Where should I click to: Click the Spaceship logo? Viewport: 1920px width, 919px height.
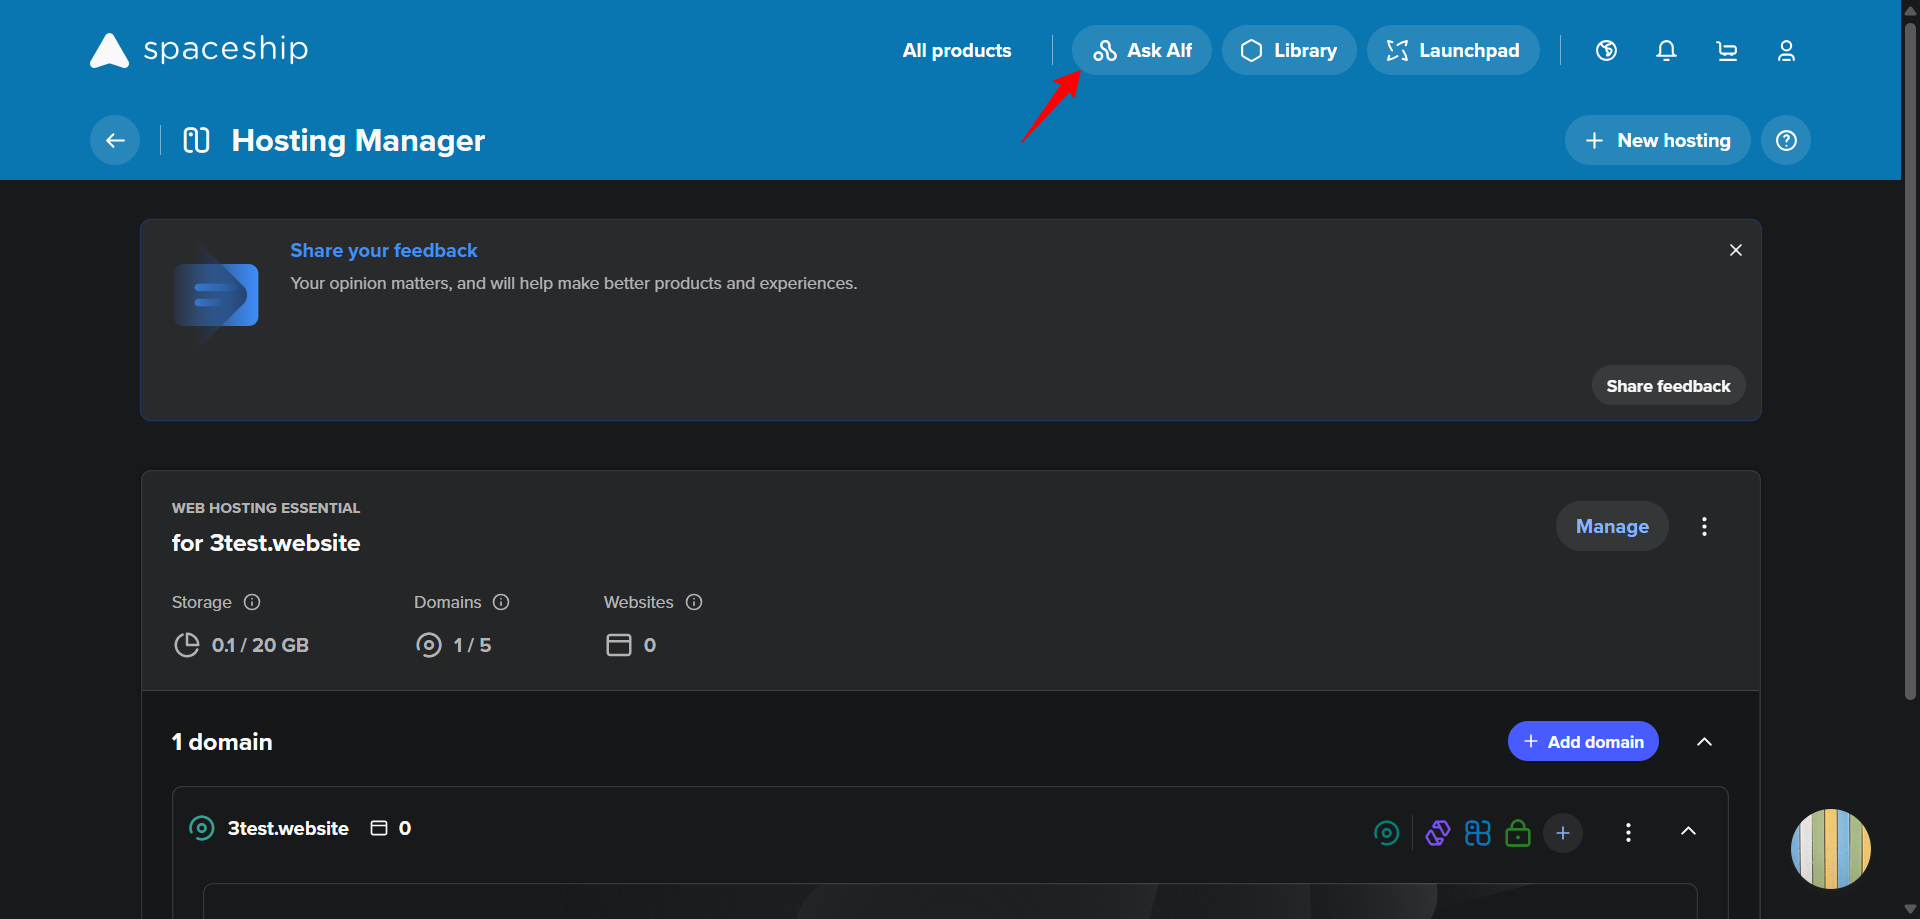pyautogui.click(x=199, y=49)
